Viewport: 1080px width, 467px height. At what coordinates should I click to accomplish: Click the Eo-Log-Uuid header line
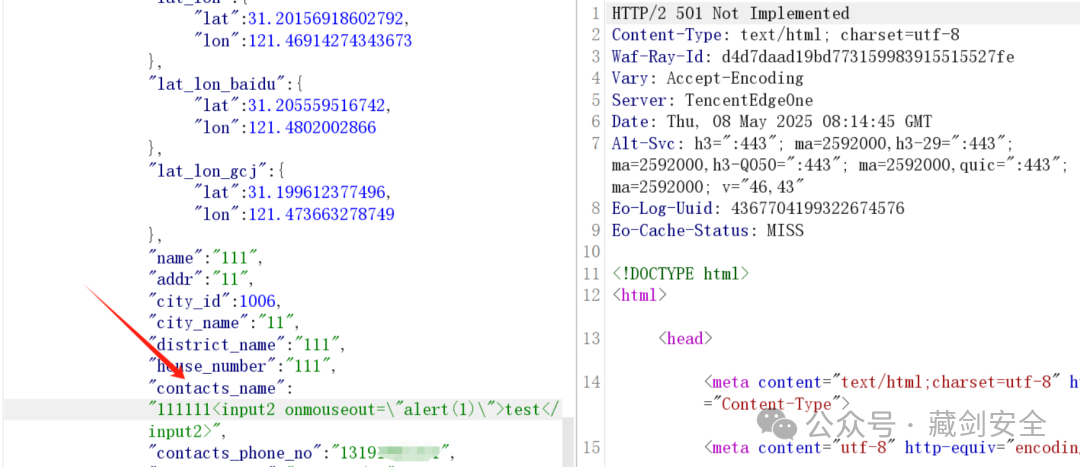(x=758, y=208)
